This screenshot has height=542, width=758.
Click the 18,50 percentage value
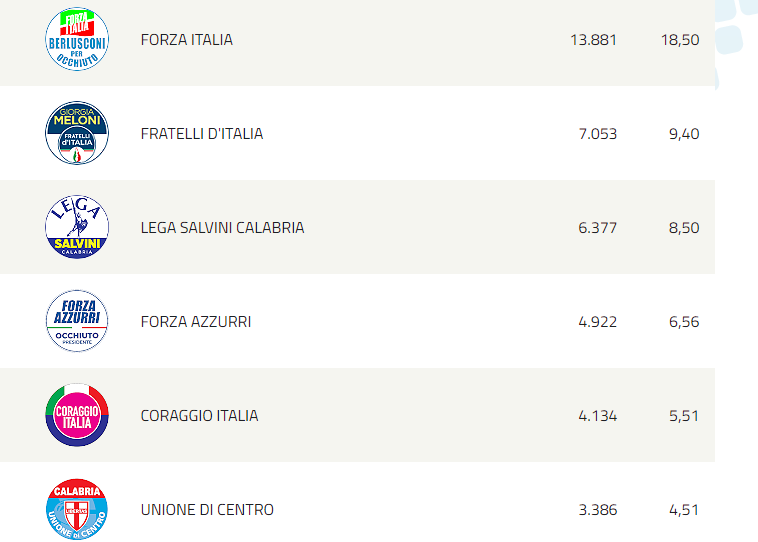pos(680,40)
